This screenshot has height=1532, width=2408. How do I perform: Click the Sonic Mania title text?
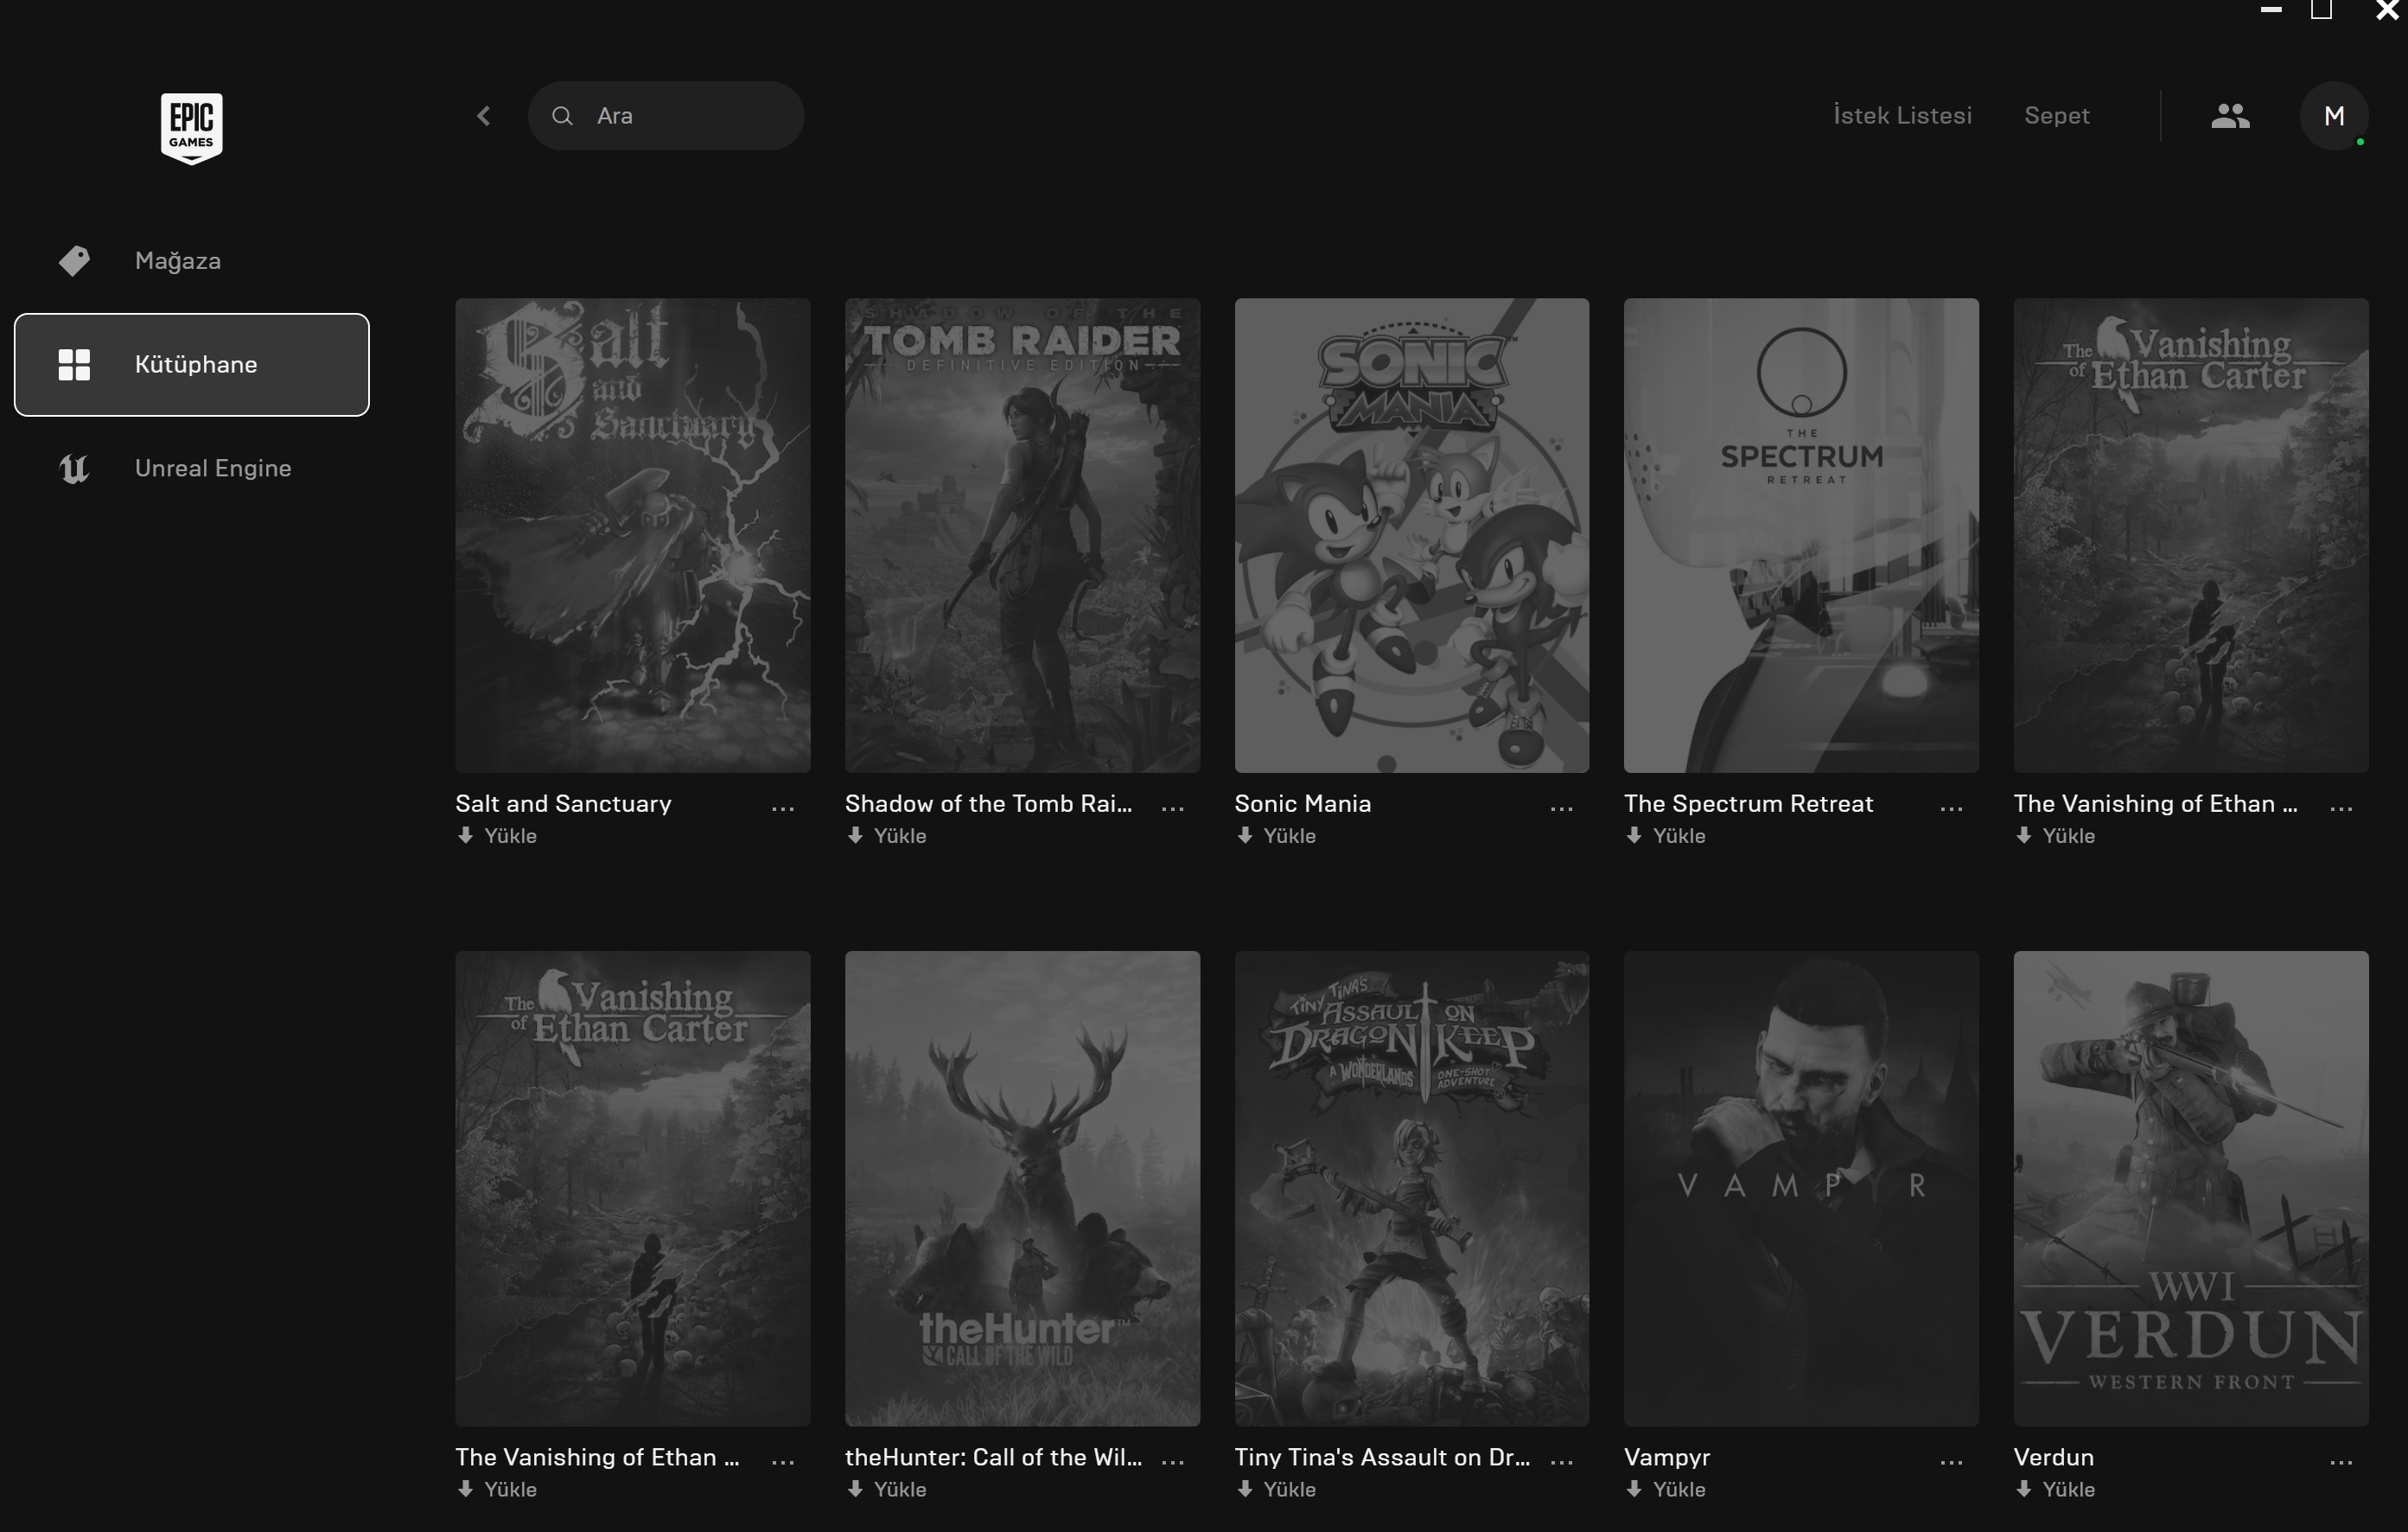[1303, 804]
